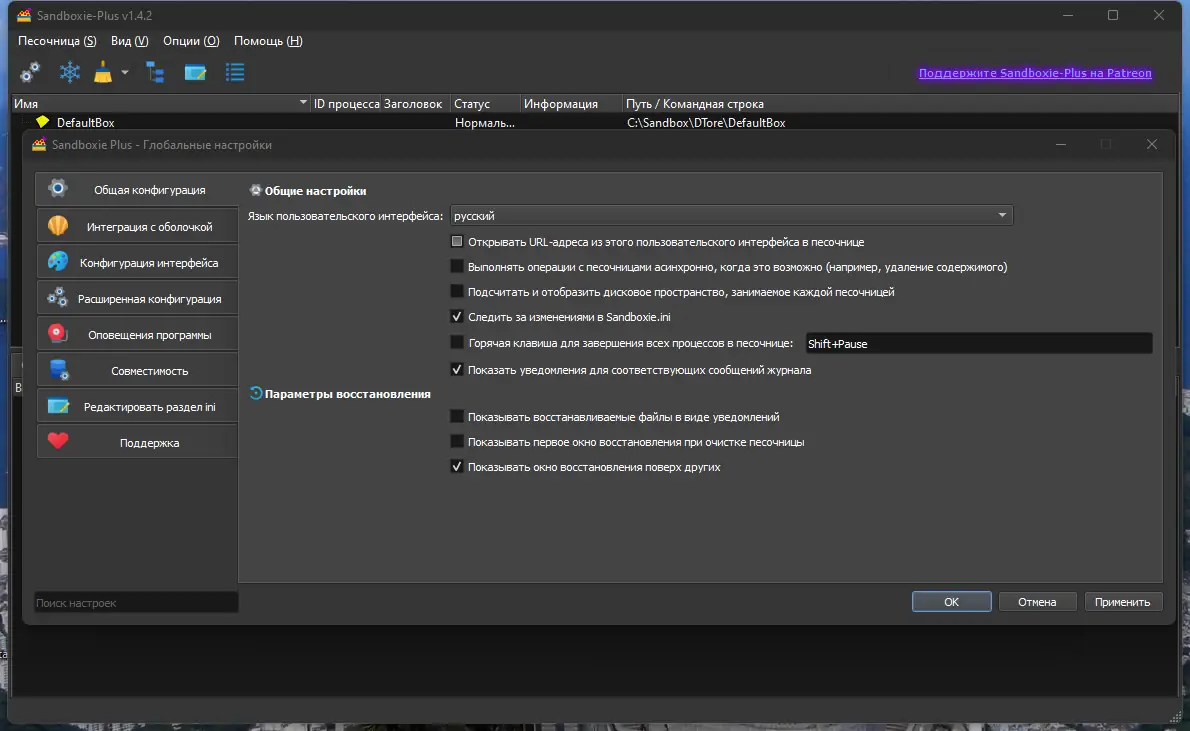Uncheck Показывать окно восстановления поверх других
The image size is (1190, 731).
click(x=457, y=467)
